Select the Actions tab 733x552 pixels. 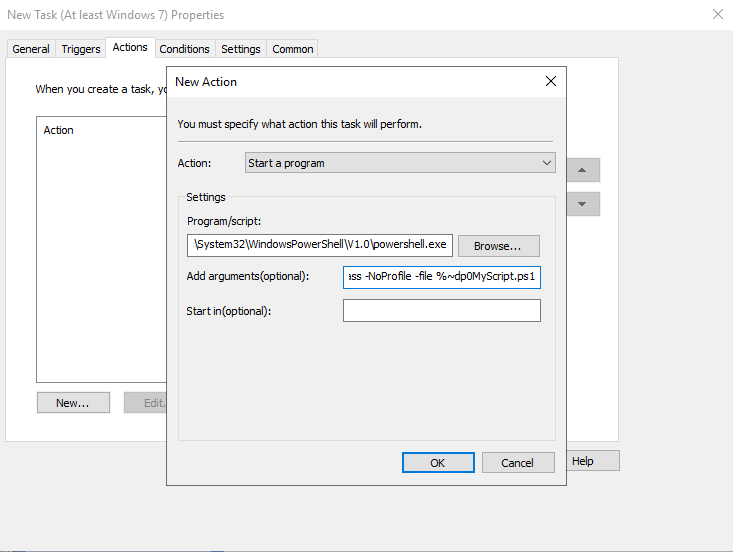[x=130, y=48]
